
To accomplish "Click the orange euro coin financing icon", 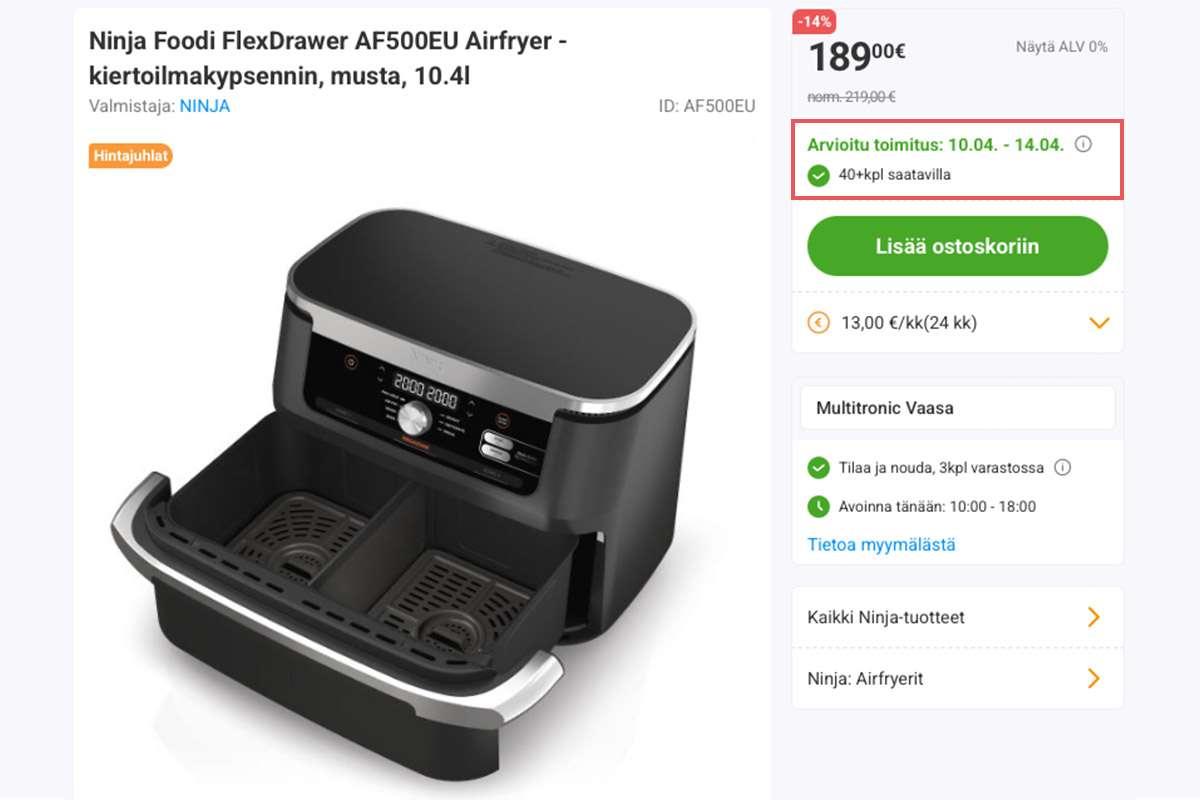I will (818, 323).
